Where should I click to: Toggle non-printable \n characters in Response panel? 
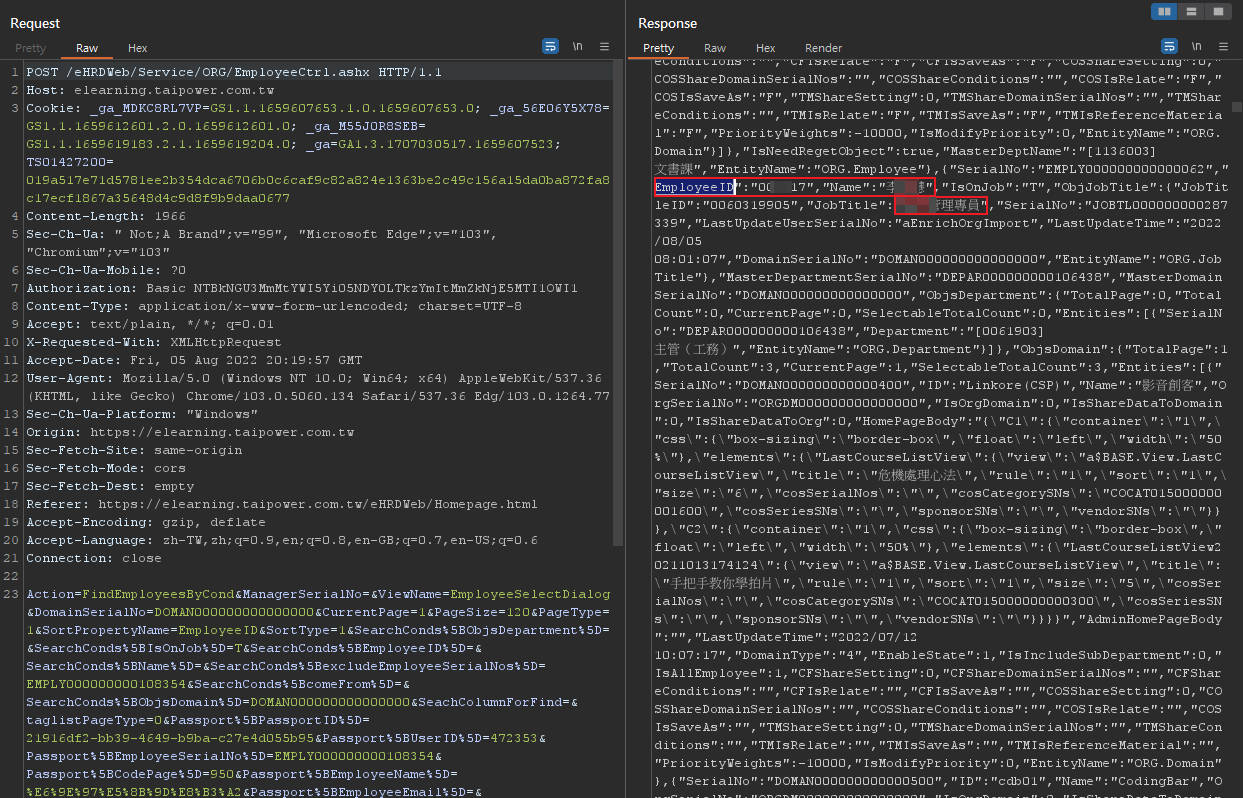click(x=1197, y=46)
